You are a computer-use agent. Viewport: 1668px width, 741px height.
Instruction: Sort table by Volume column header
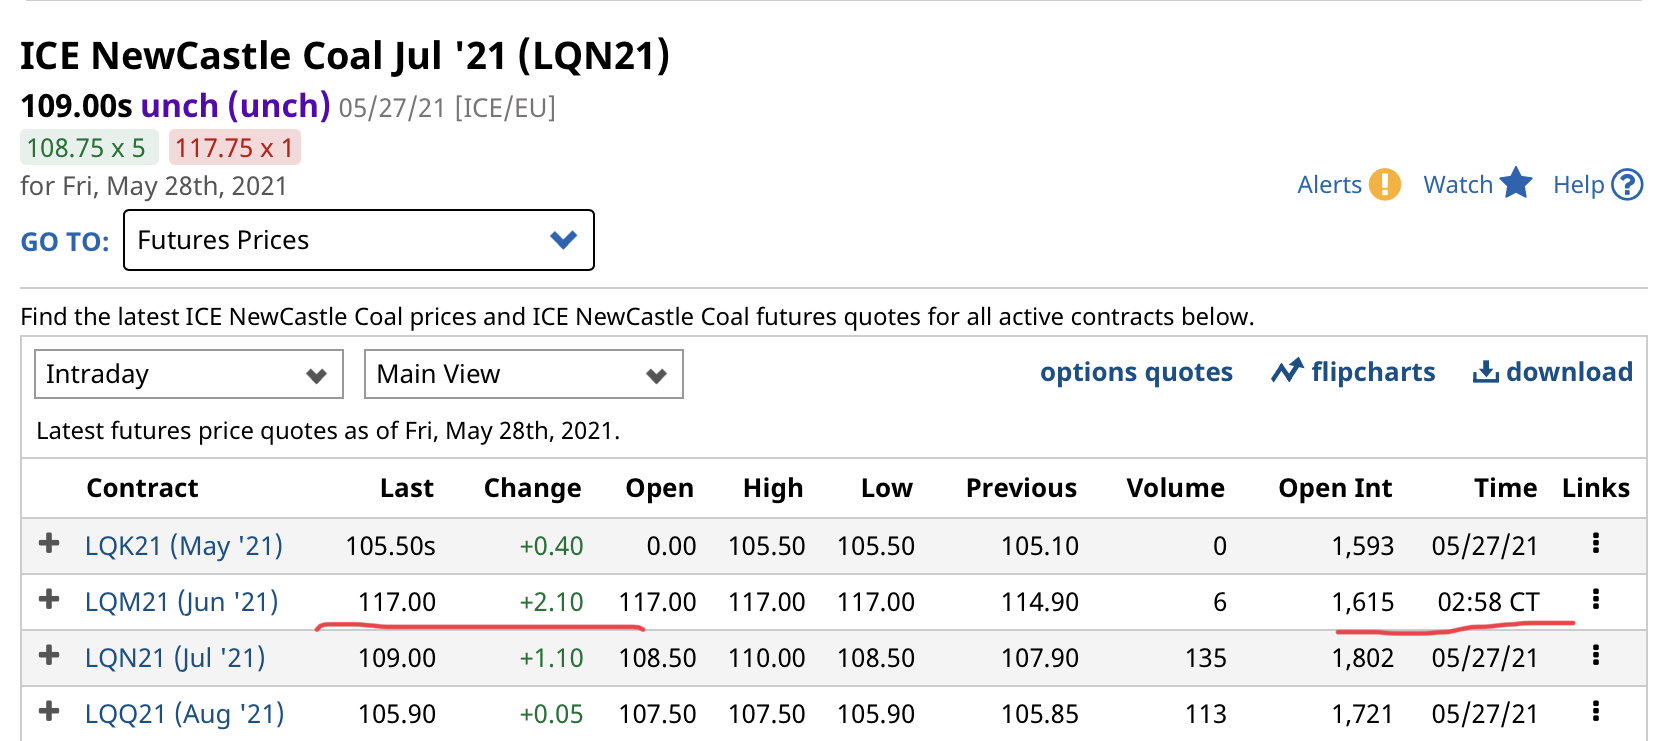[x=1175, y=488]
